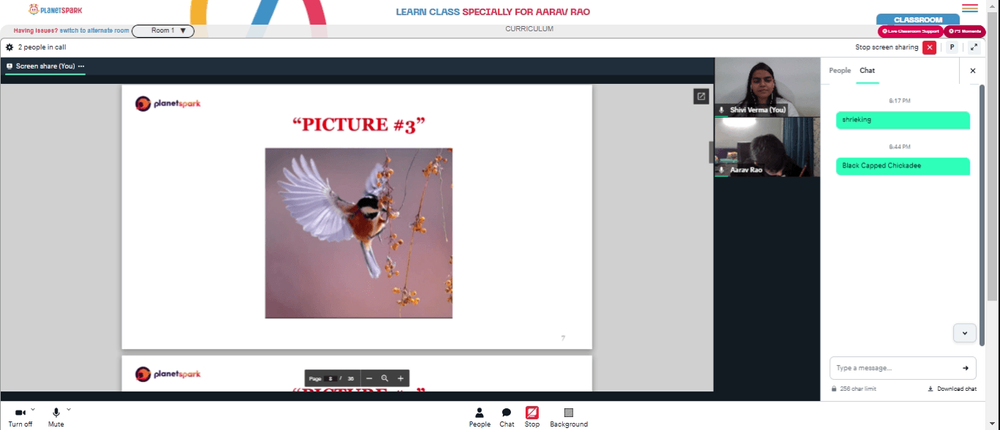The image size is (1000, 430).
Task: Close the chat side panel
Action: (973, 71)
